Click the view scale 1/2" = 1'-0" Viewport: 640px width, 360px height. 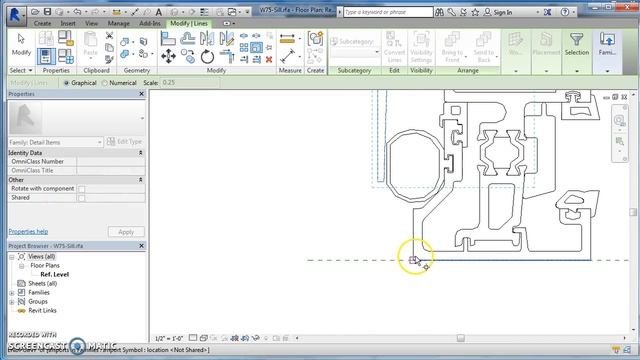click(x=169, y=338)
